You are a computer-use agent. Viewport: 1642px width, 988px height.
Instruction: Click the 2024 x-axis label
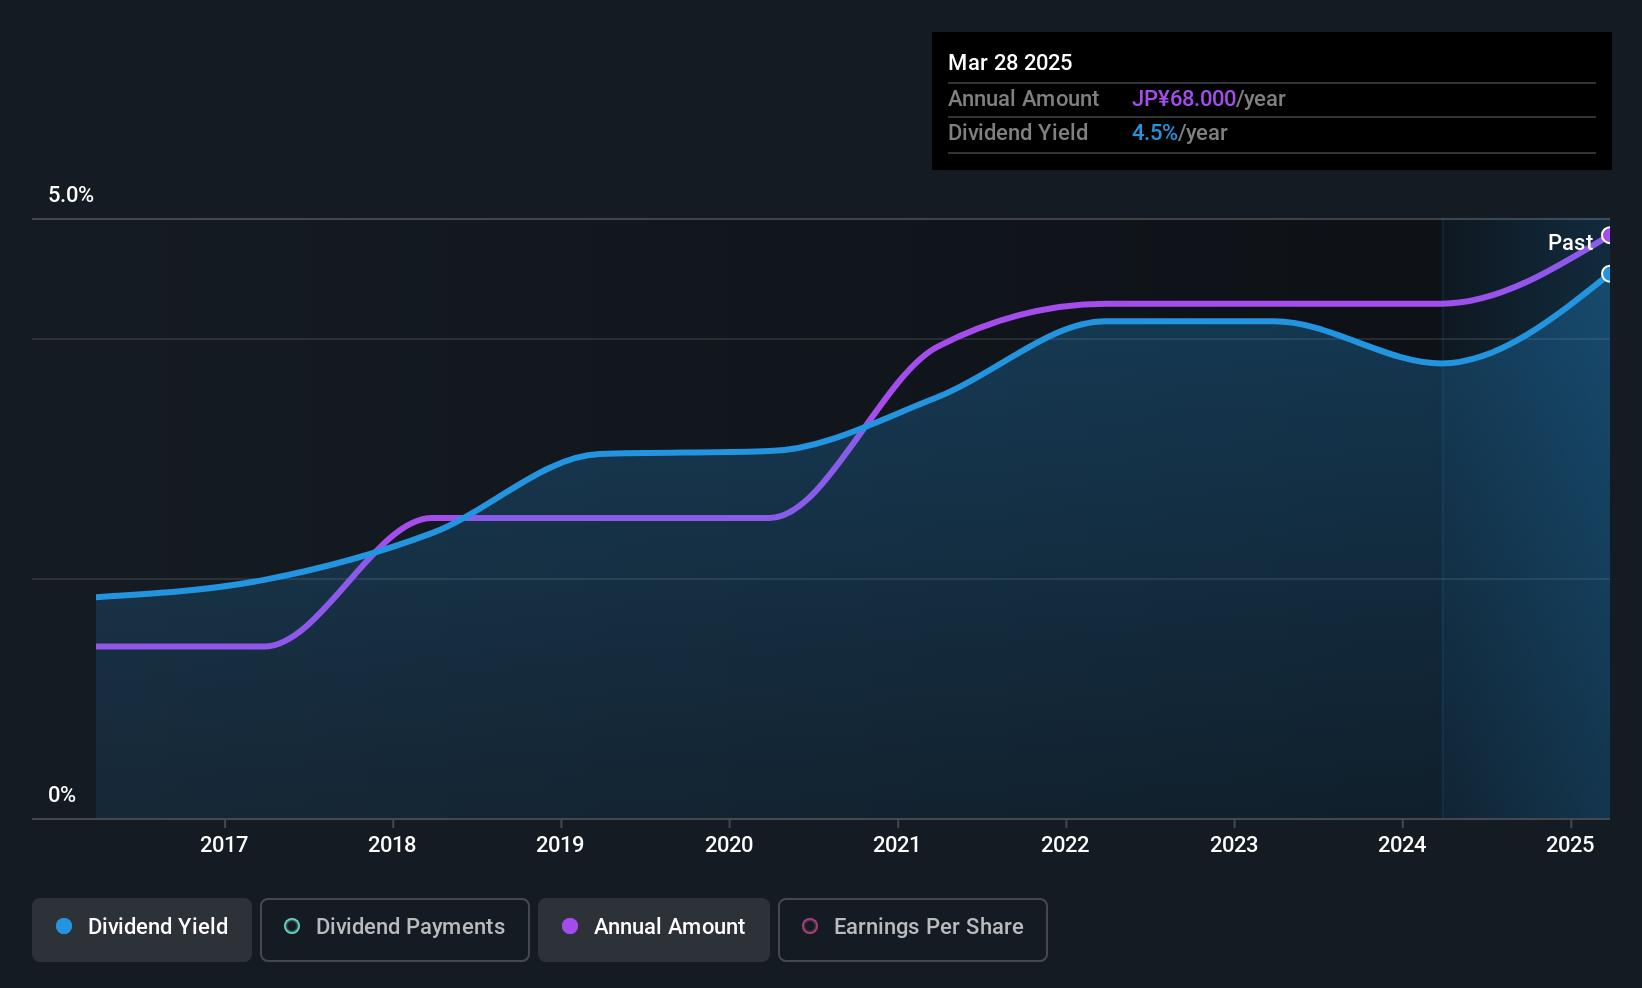point(1402,845)
